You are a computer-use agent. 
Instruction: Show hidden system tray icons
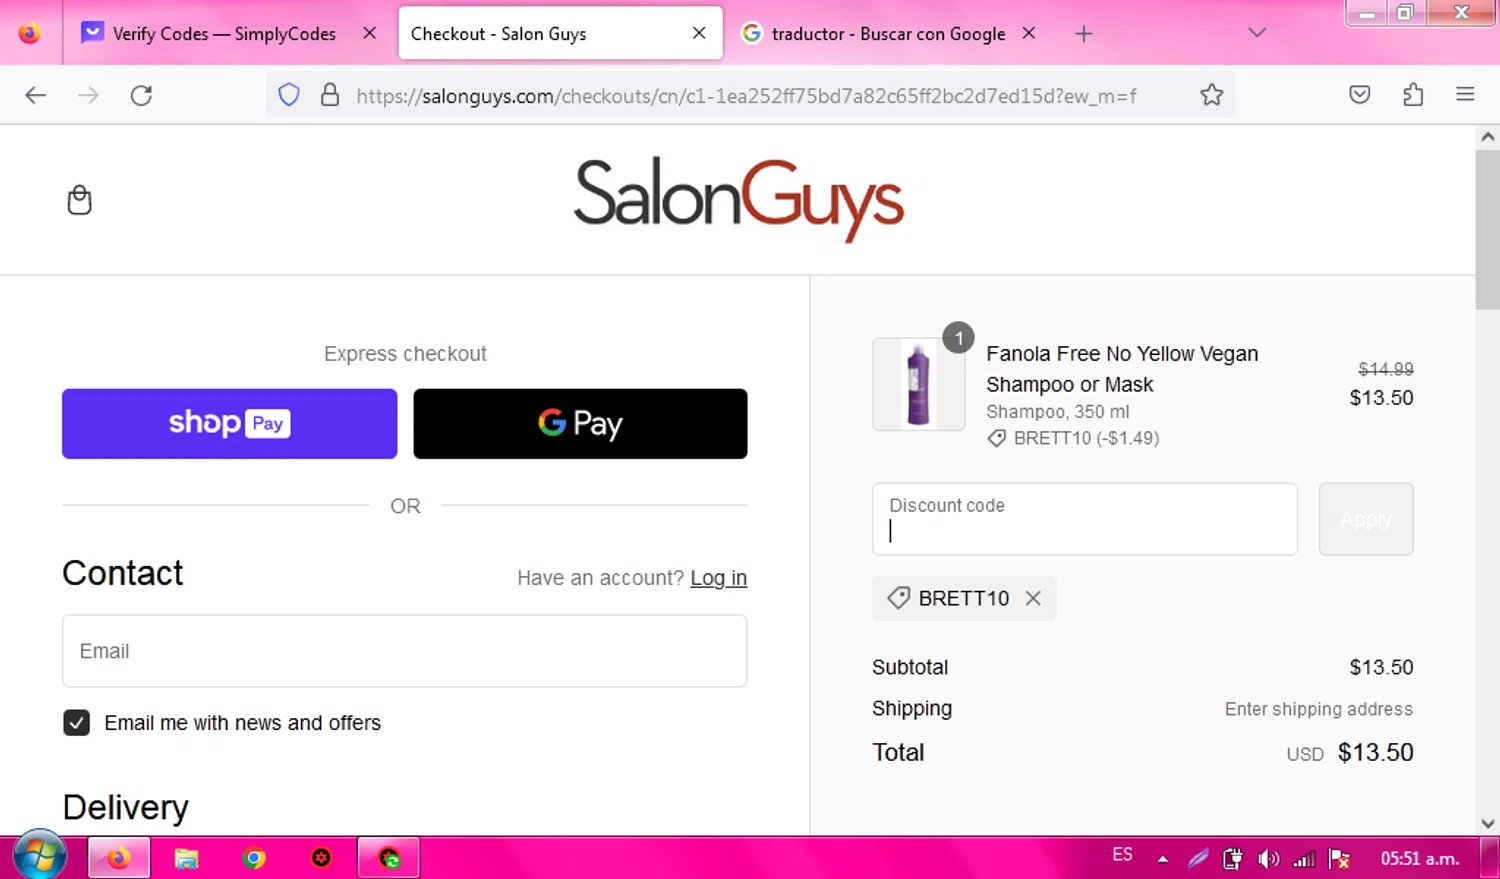pos(1163,859)
